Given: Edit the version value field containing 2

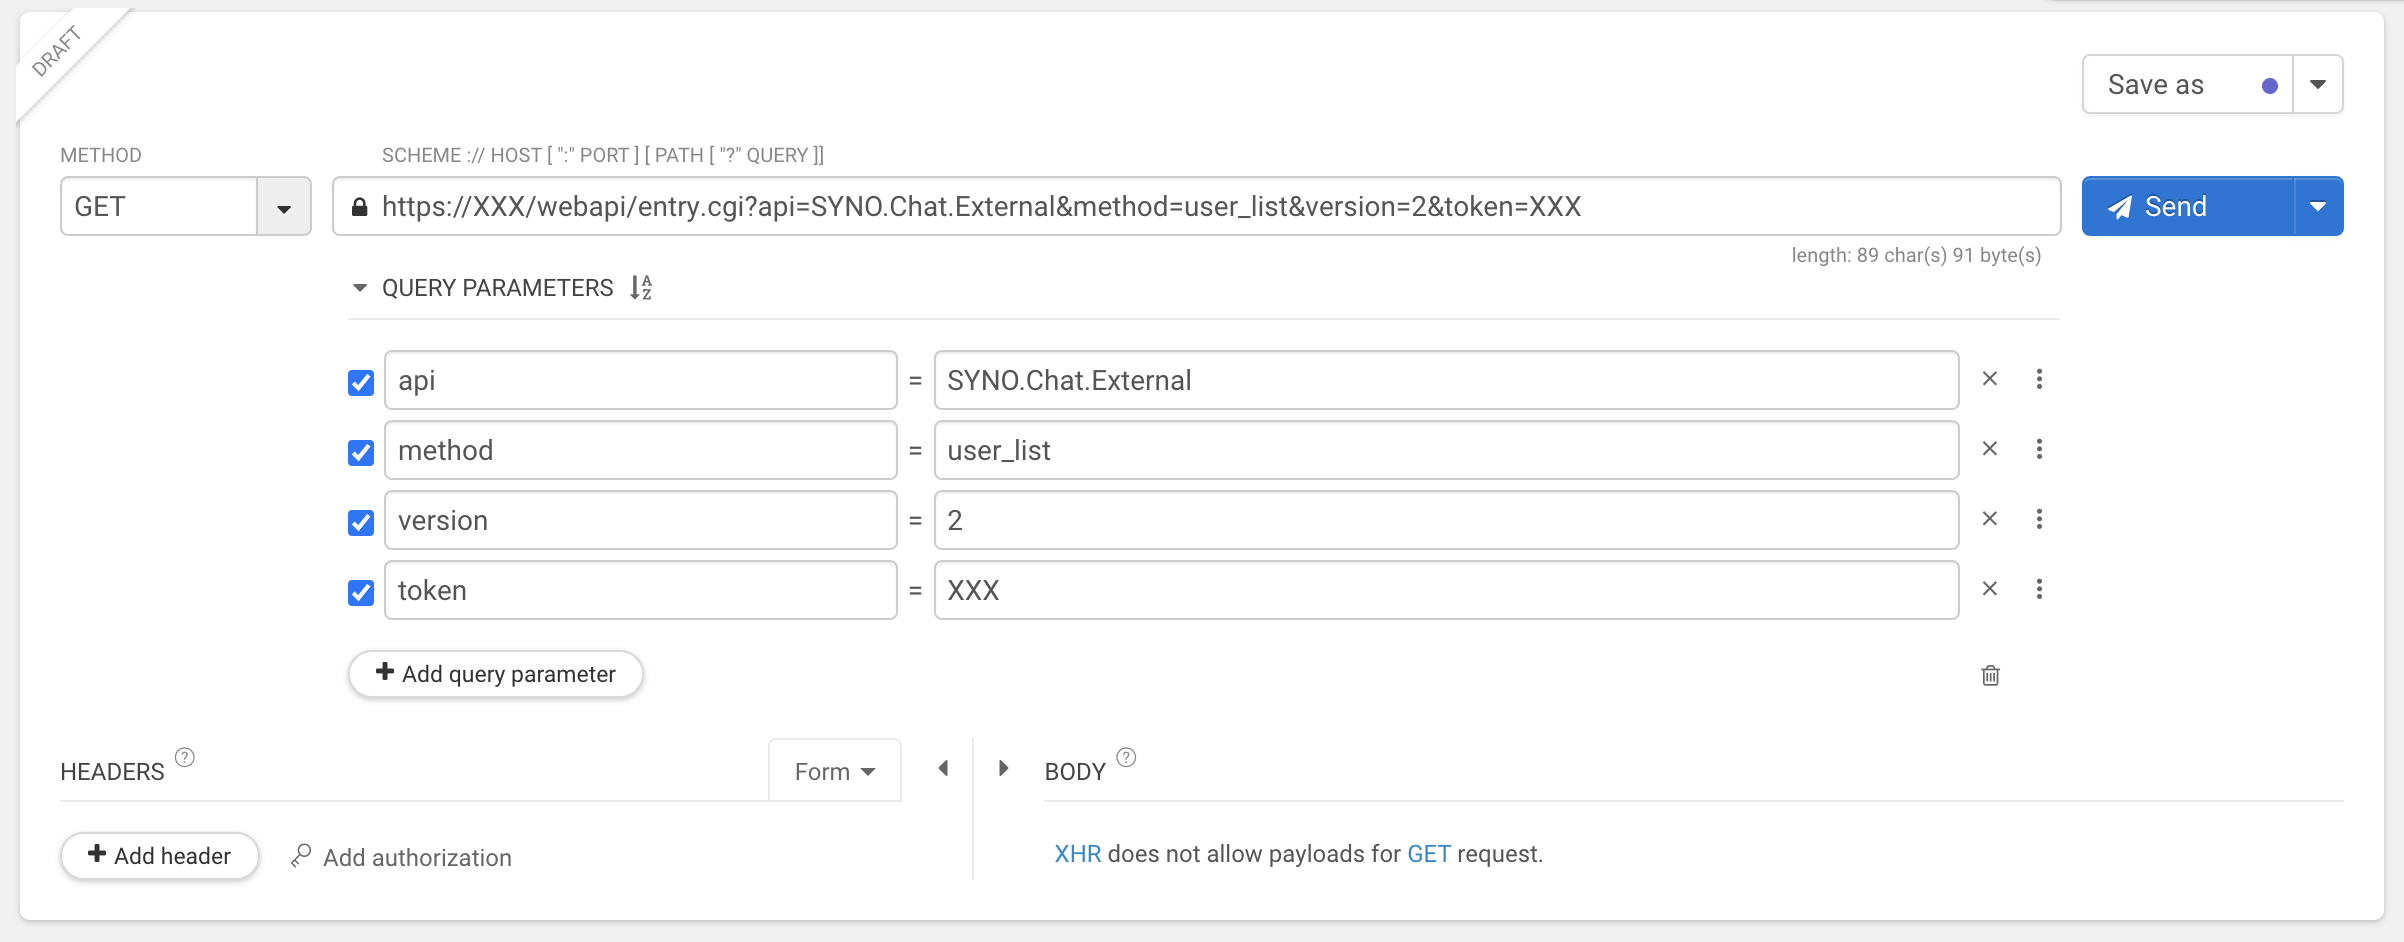Looking at the screenshot, I should point(1446,520).
